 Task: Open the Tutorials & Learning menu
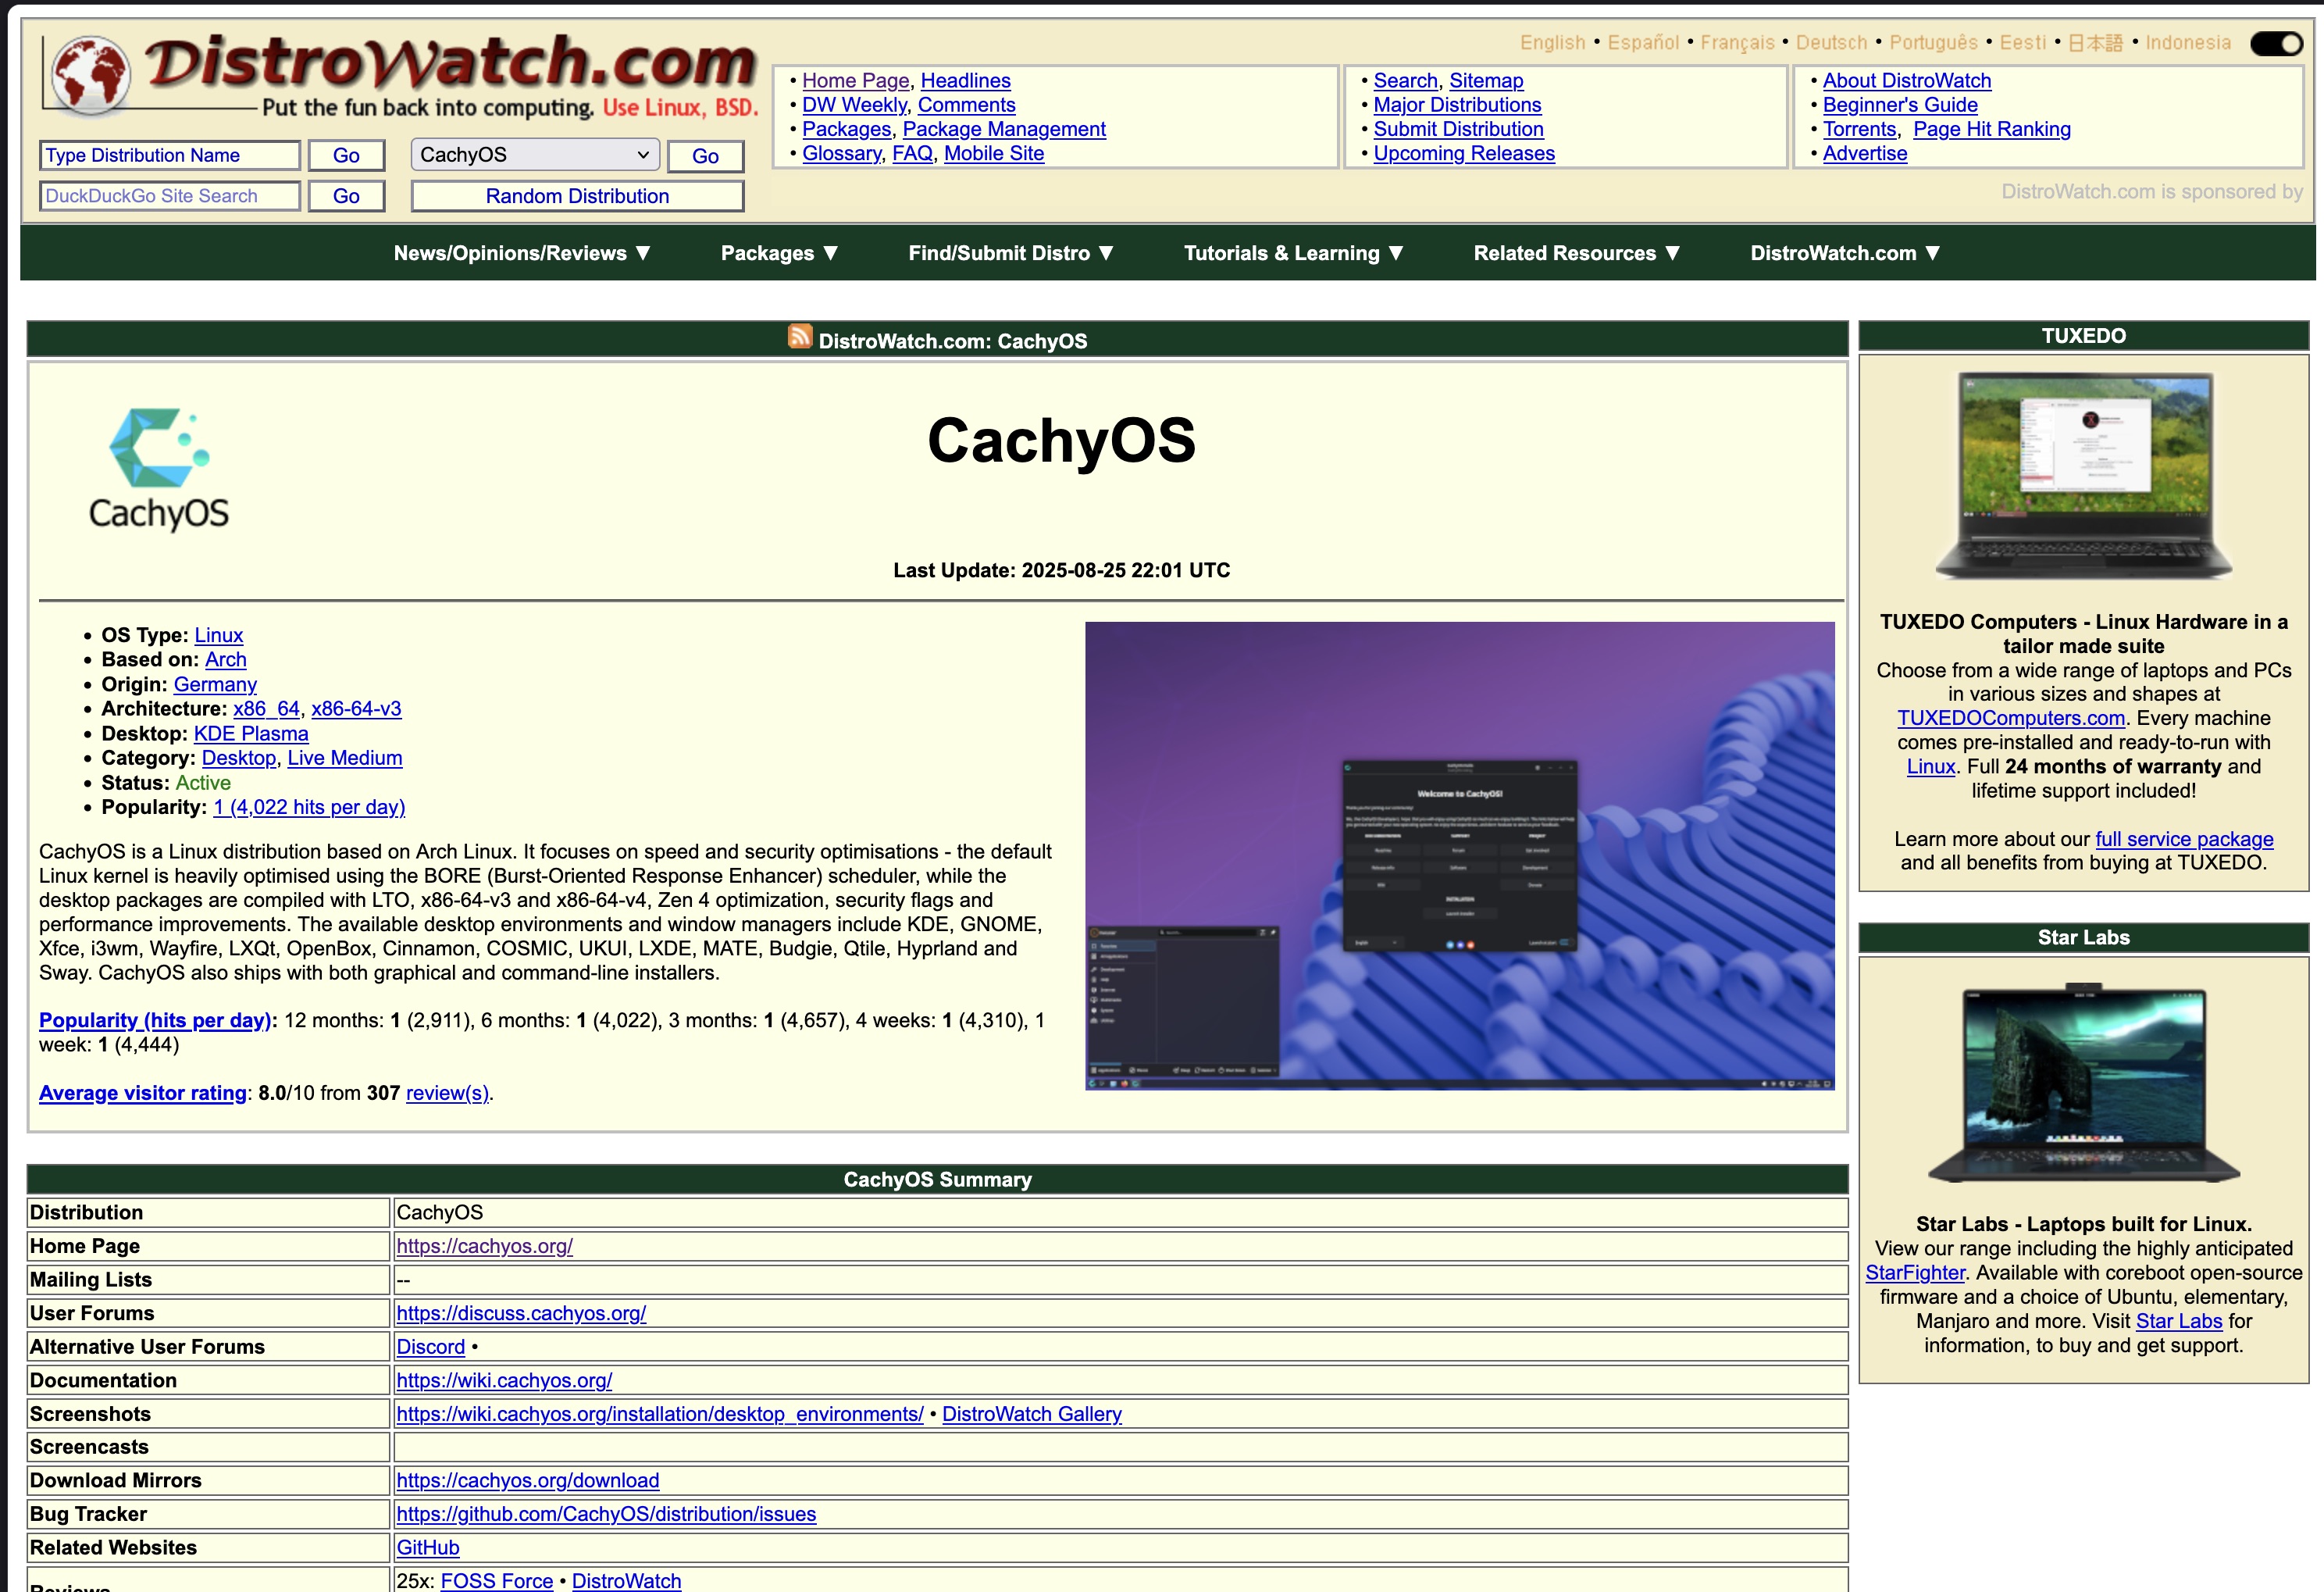pos(1293,253)
